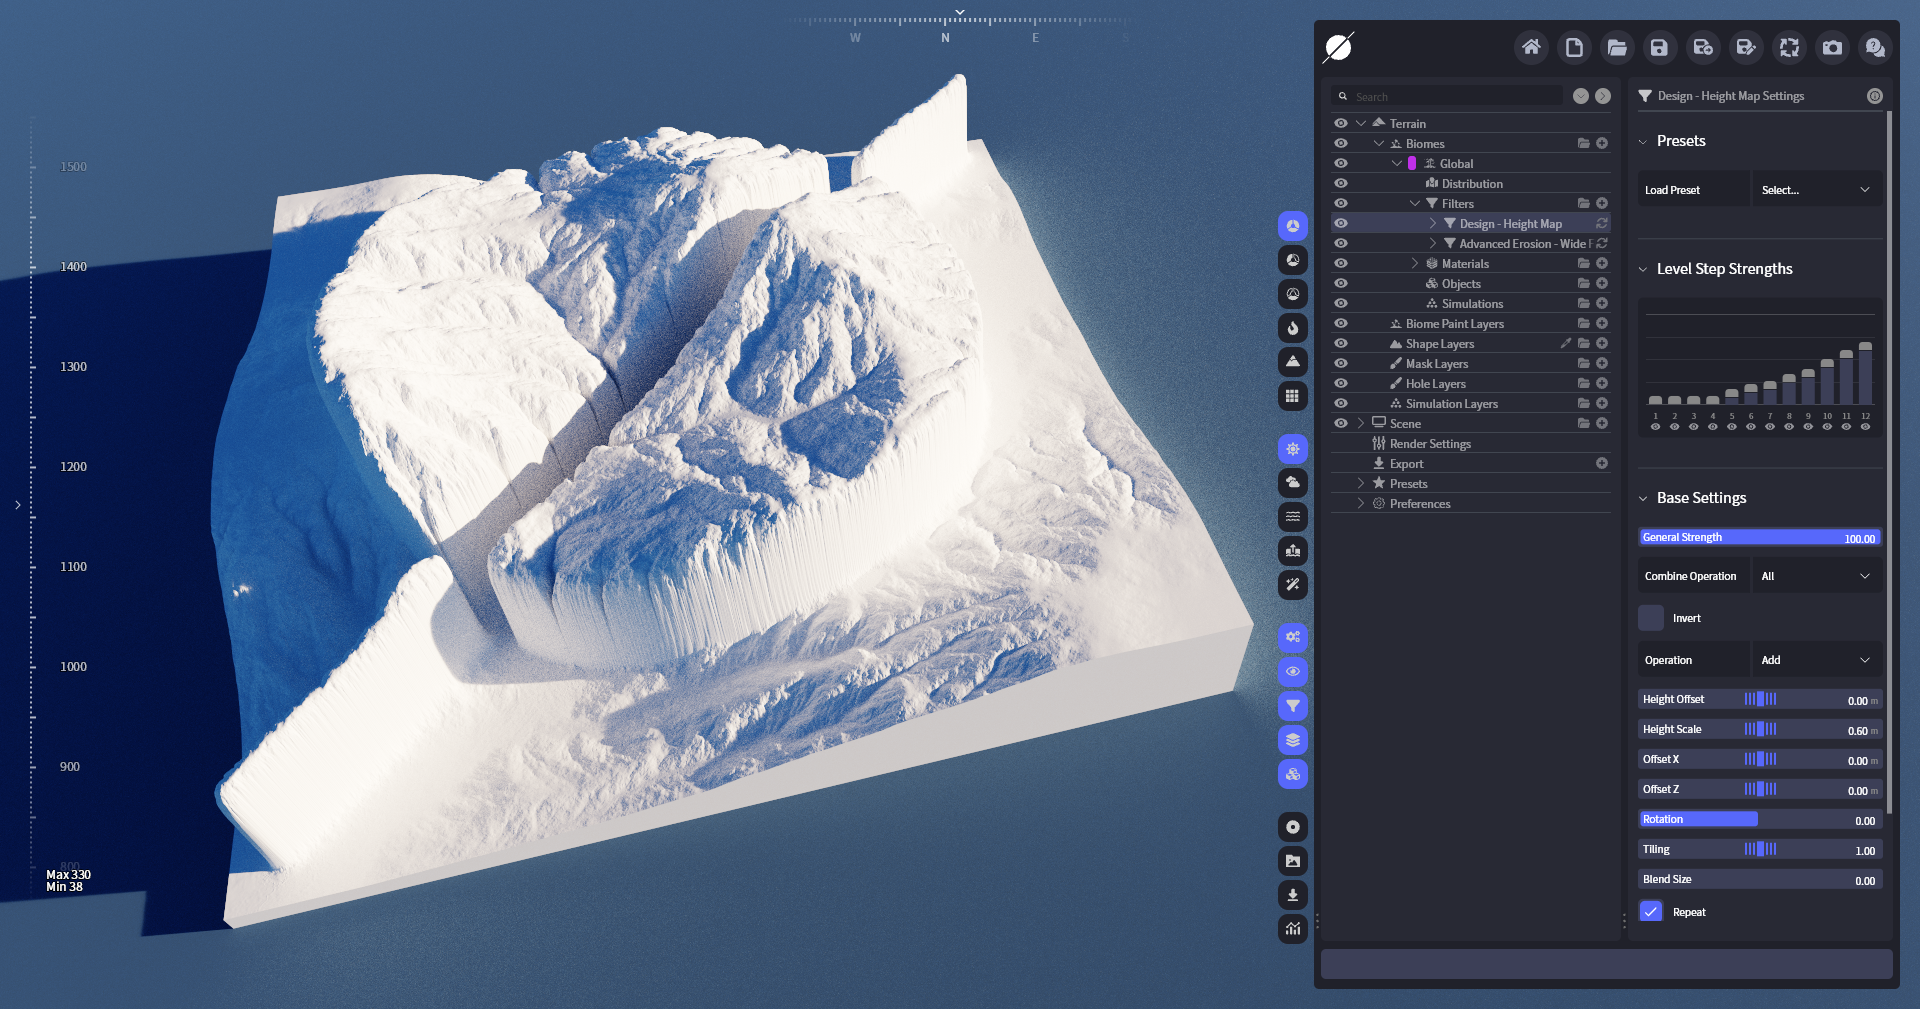Viewport: 1920px width, 1009px height.
Task: Expand the Scene tree node
Action: 1361,424
